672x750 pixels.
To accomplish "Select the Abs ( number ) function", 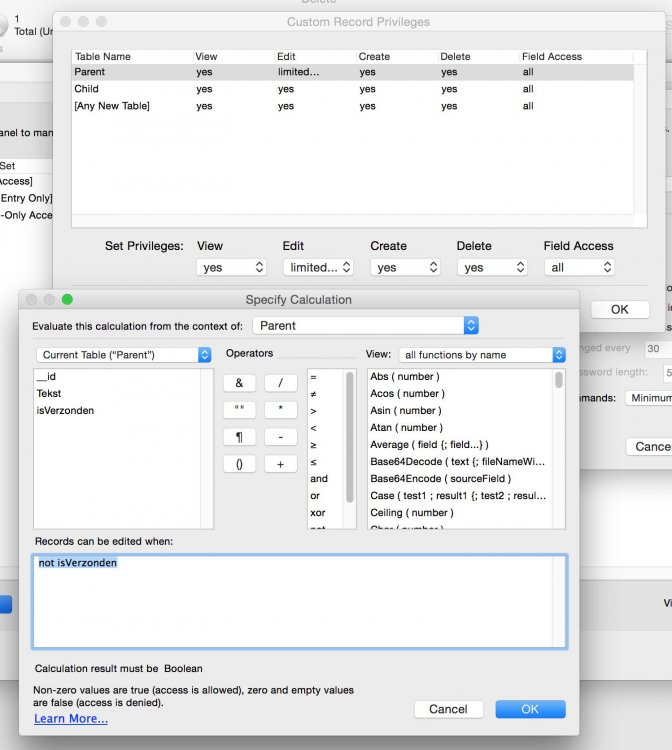I will click(405, 377).
